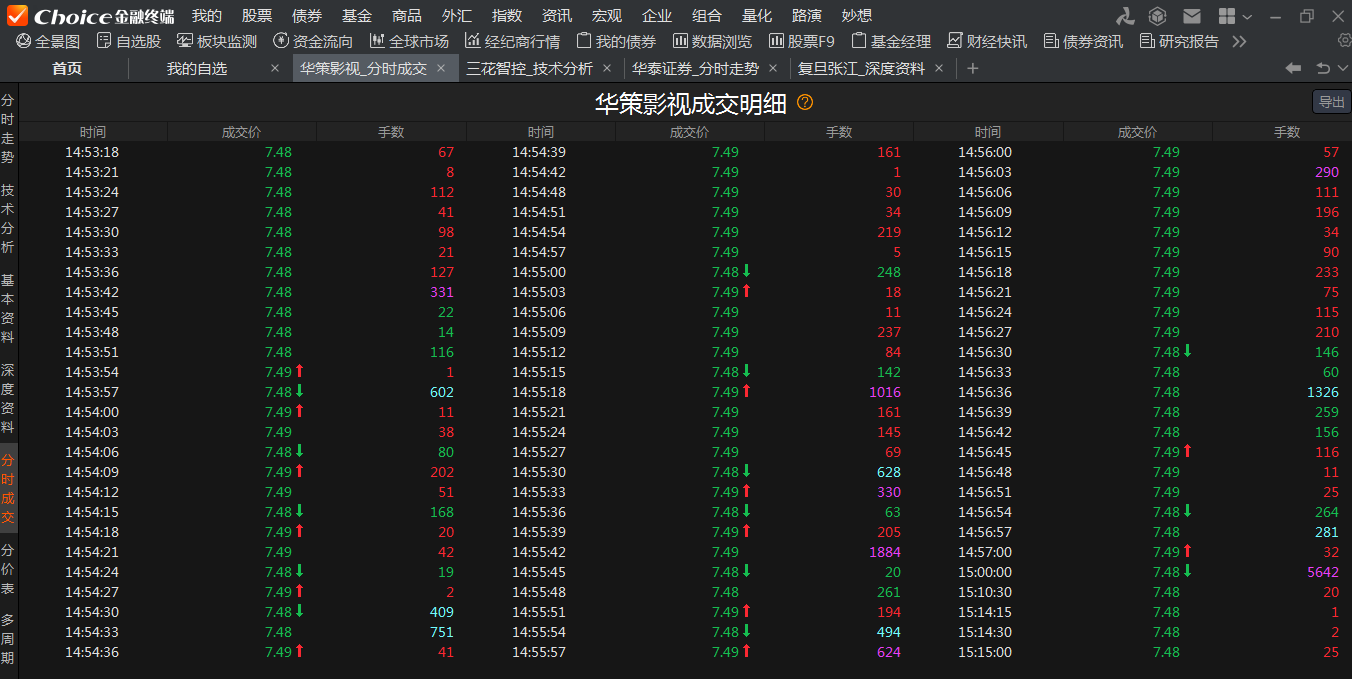Click the Choice 金融终端 logo

click(91, 16)
